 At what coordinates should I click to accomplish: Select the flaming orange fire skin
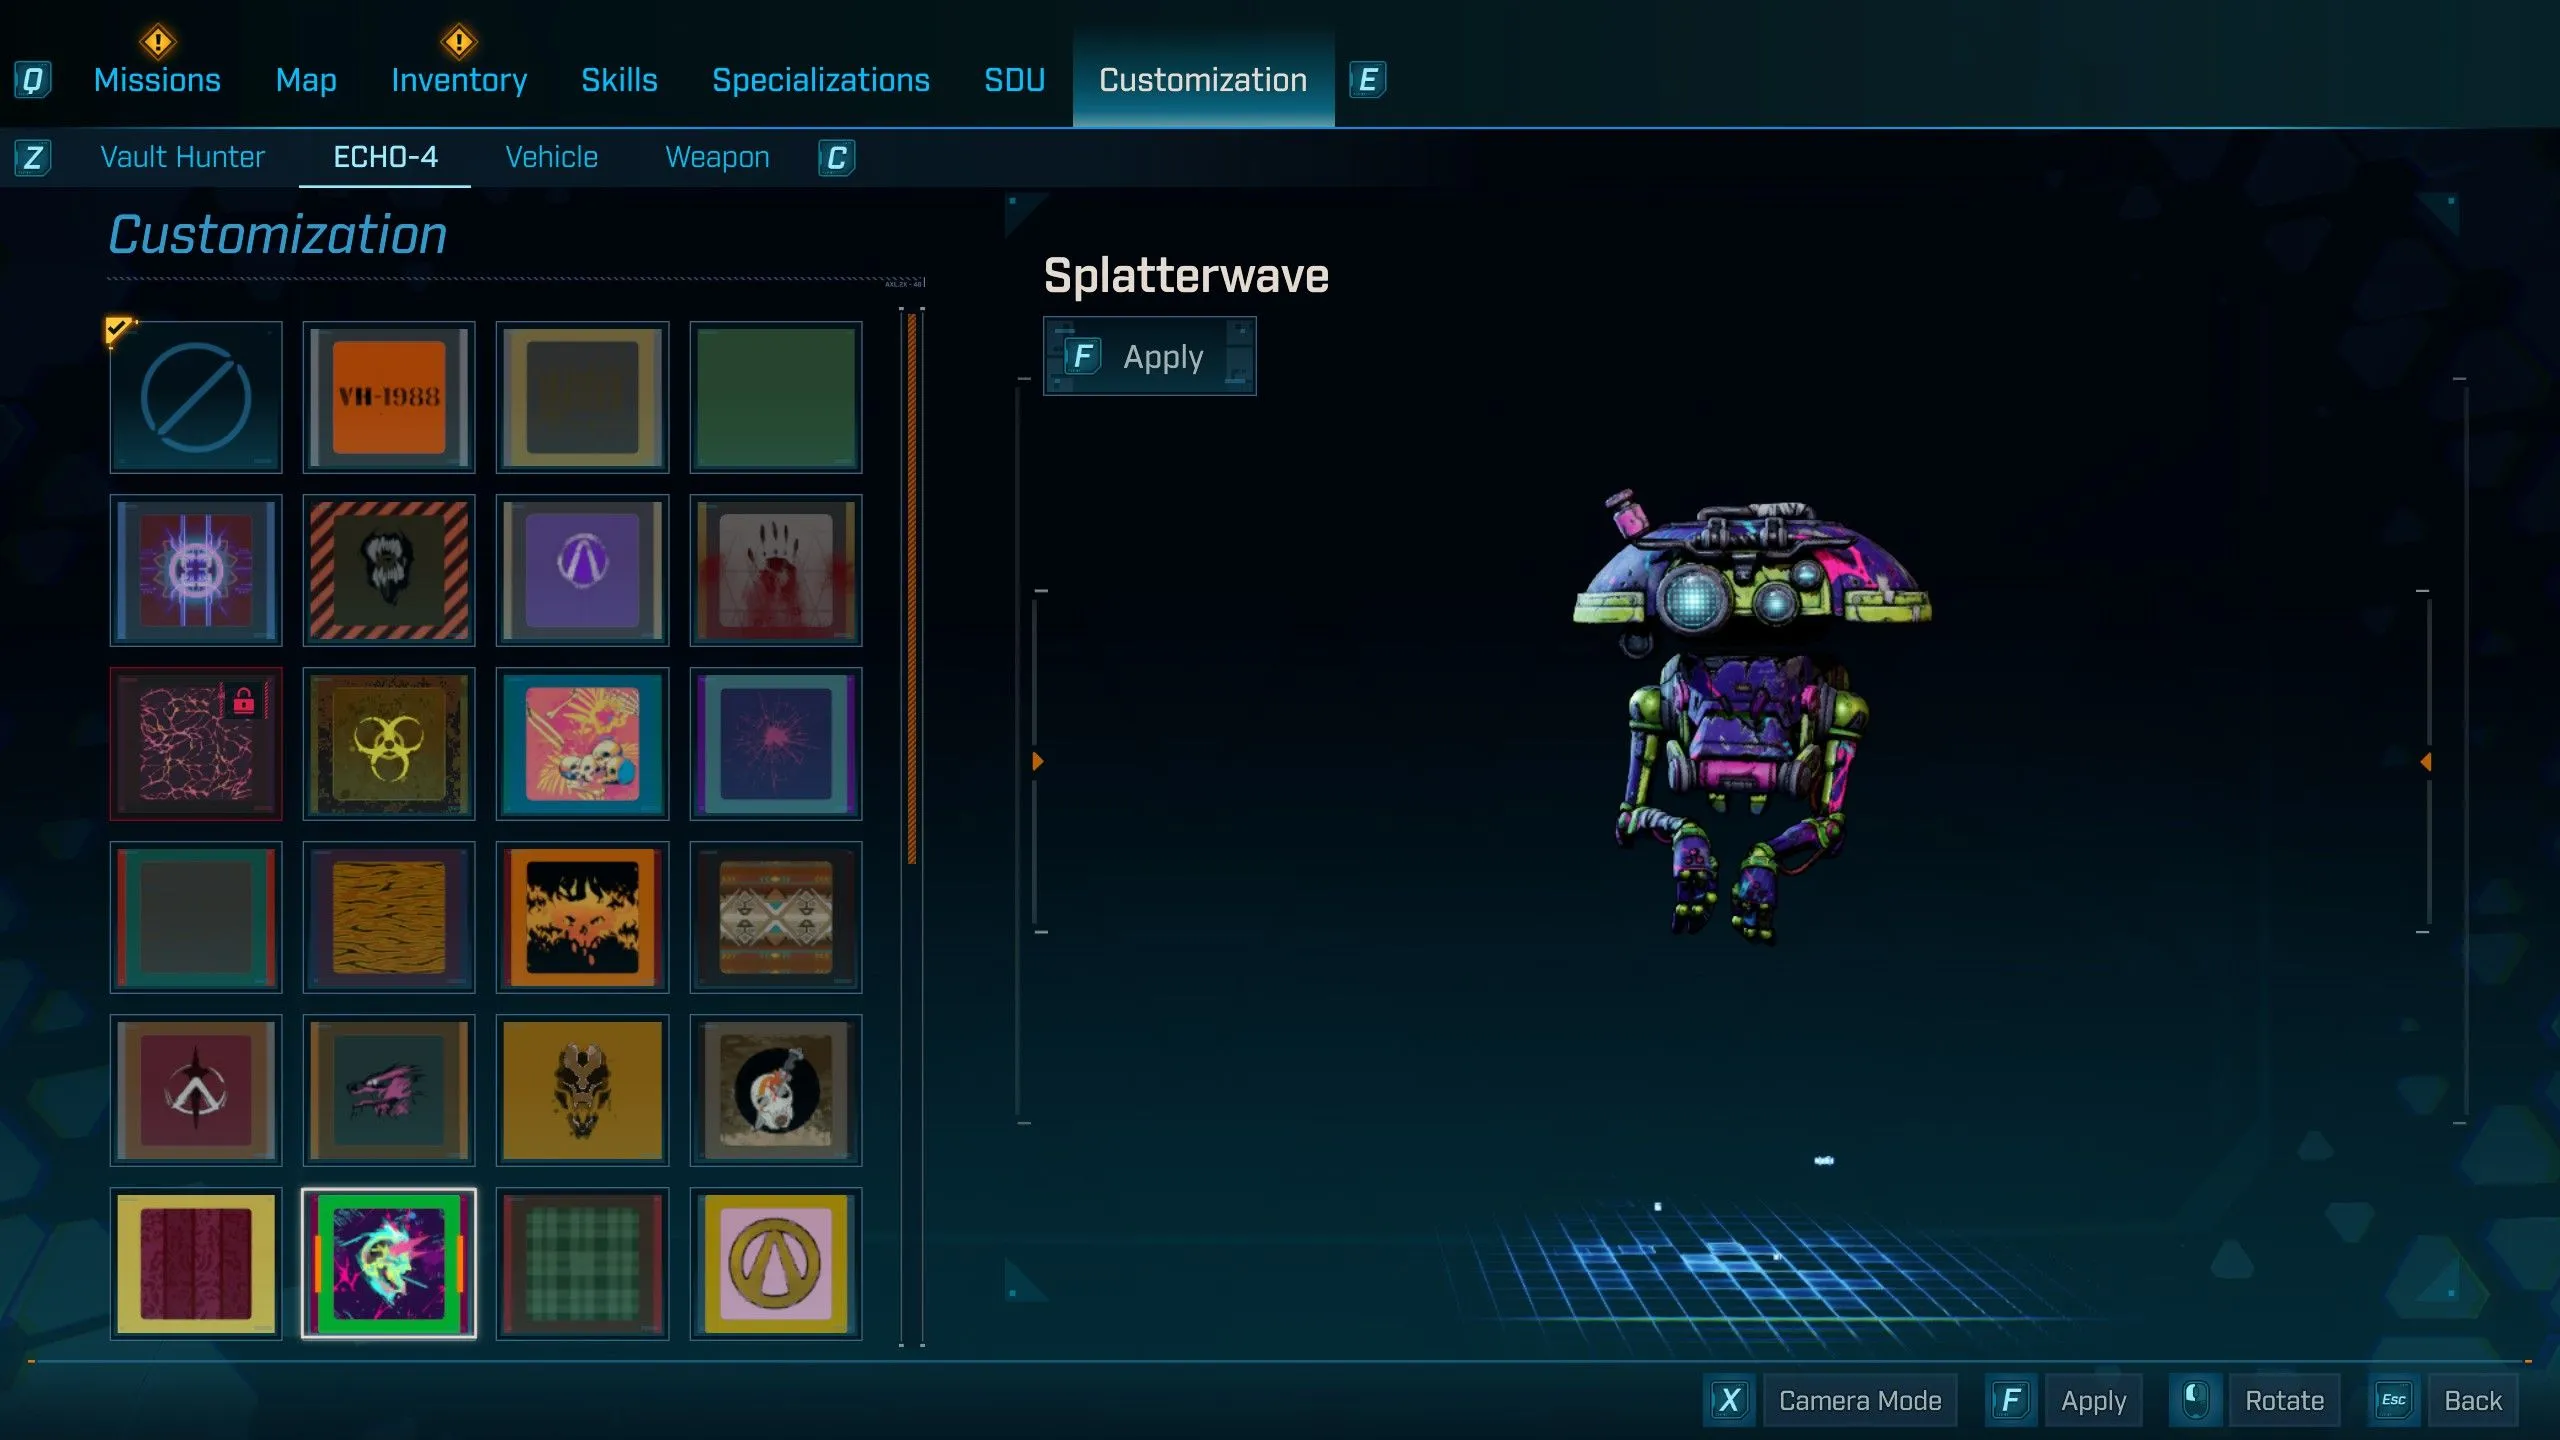582,917
